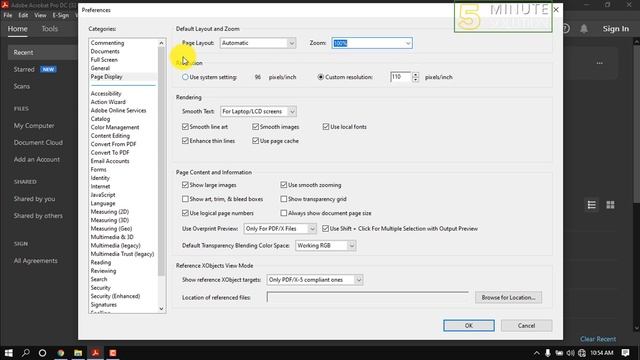Select the Security (Enhanced) category

[115, 296]
